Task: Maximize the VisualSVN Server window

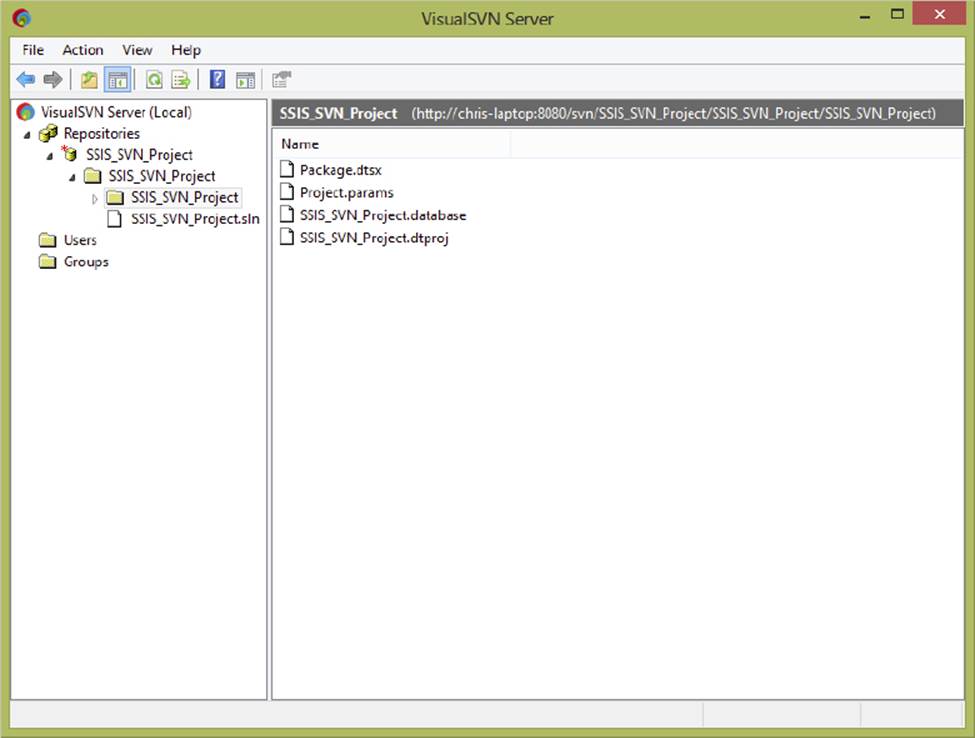Action: point(897,15)
